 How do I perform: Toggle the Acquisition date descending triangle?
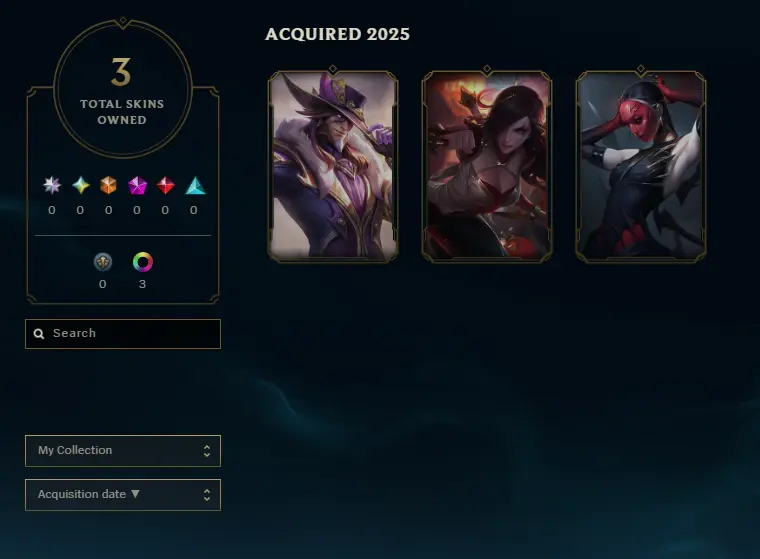(x=135, y=494)
